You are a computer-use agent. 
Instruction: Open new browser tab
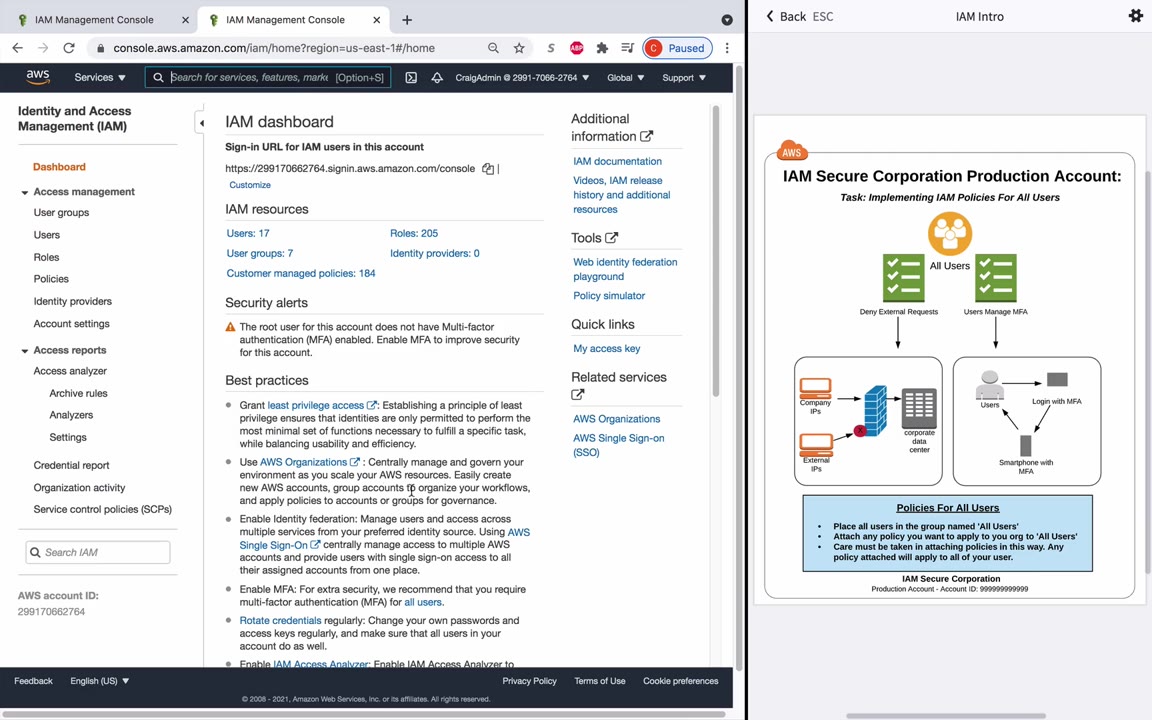(407, 20)
